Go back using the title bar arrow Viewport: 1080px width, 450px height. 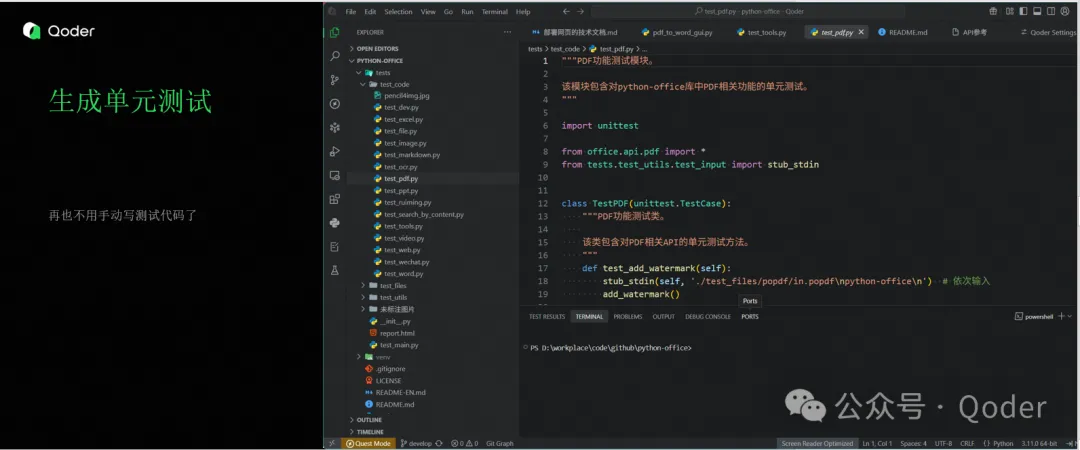pyautogui.click(x=566, y=12)
